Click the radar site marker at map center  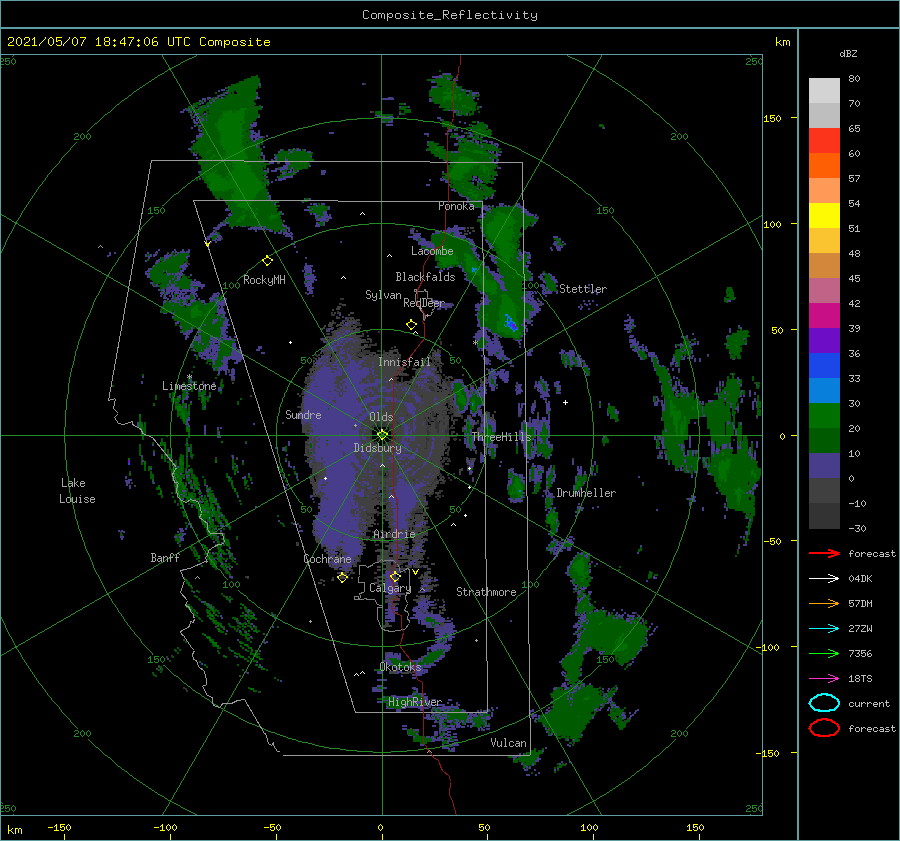pos(382,435)
